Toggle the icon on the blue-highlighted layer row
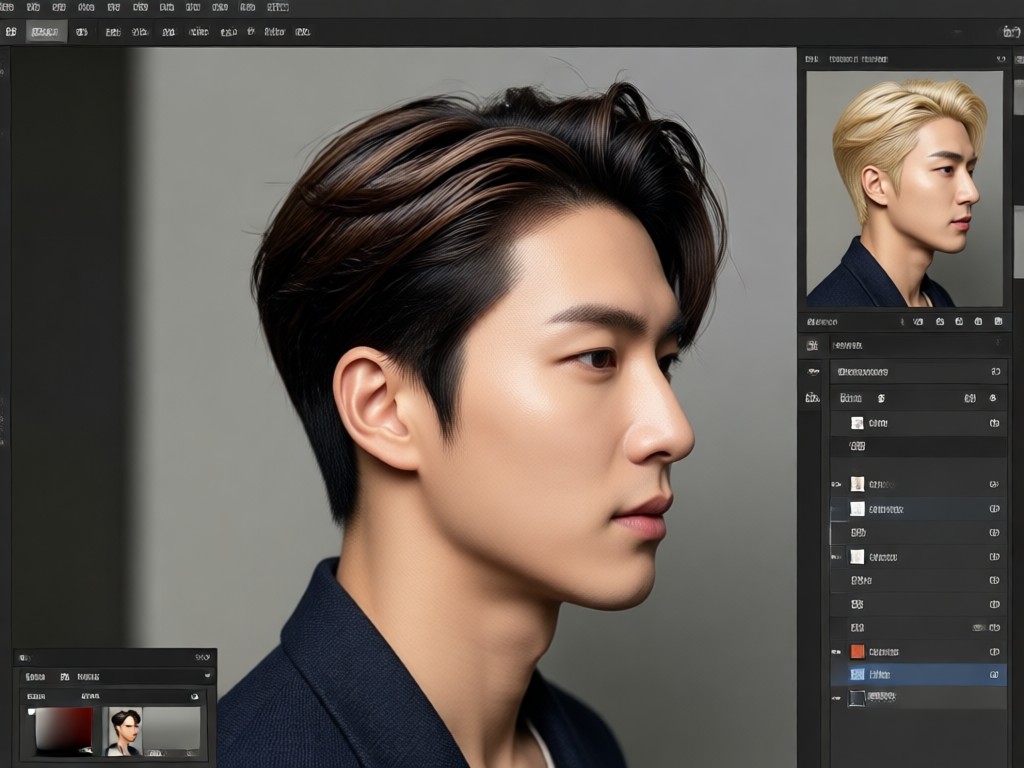 (994, 675)
